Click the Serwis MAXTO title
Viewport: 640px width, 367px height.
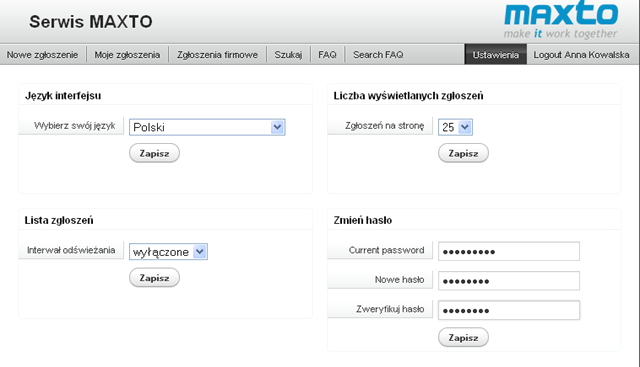91,22
